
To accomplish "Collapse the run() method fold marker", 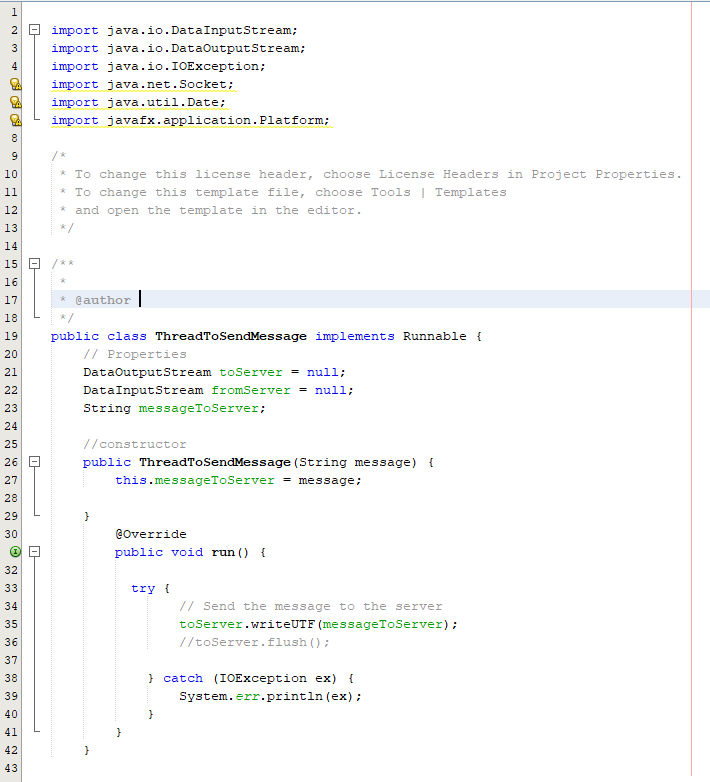I will pyautogui.click(x=34, y=552).
